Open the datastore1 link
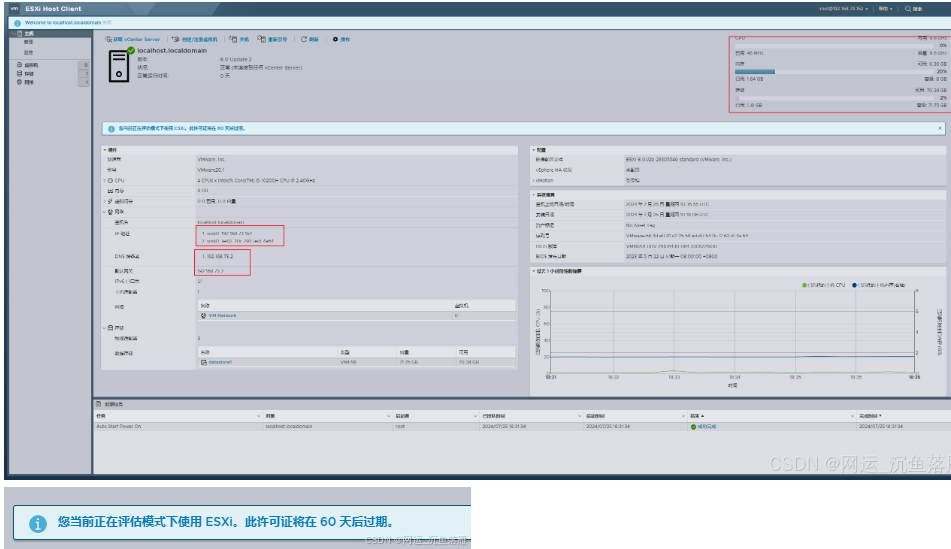 220,362
